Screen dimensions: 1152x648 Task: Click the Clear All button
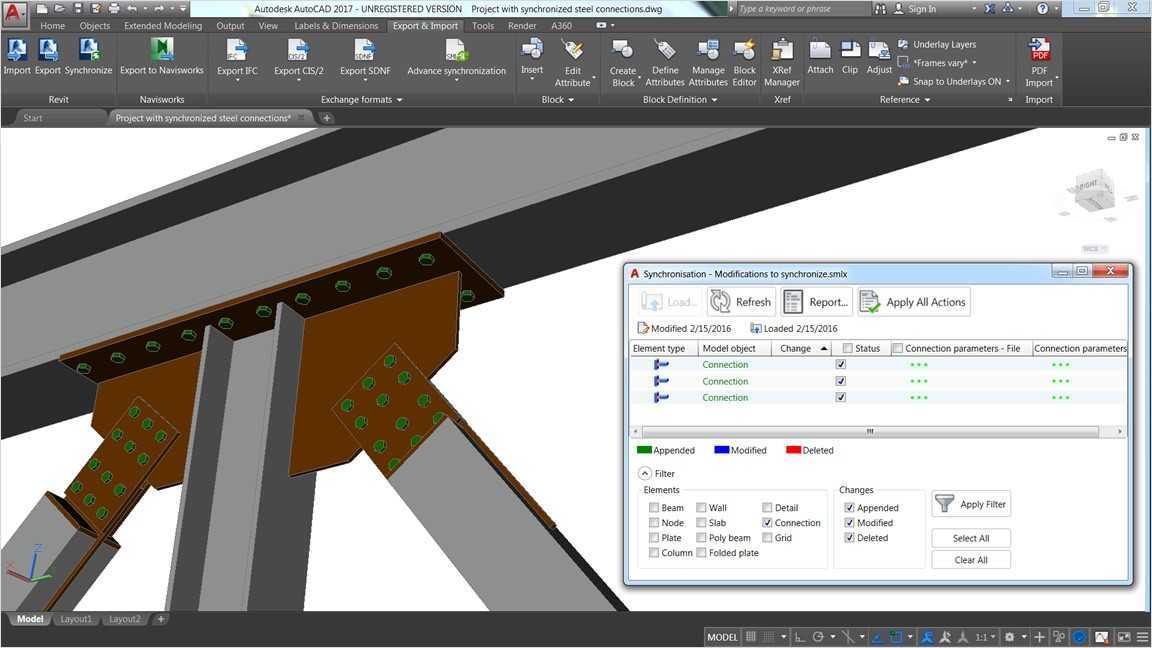point(971,560)
